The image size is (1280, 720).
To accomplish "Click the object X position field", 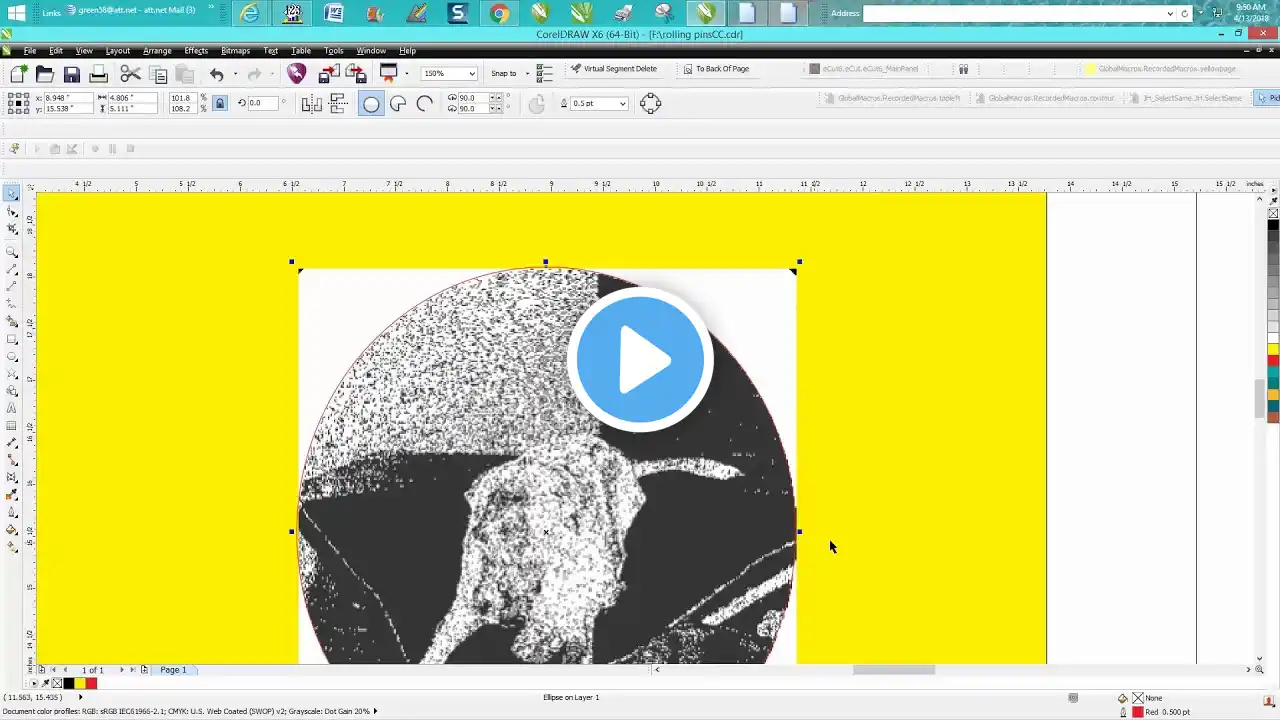I will coord(69,98).
